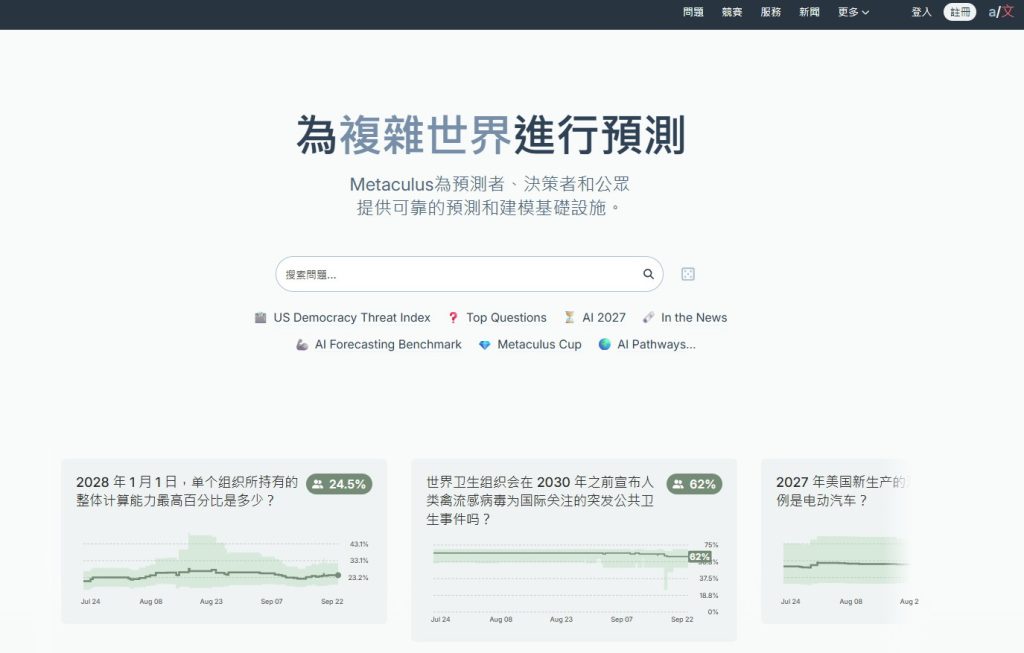Image resolution: width=1024 pixels, height=653 pixels.
Task: Click the red question mark icon
Action: click(x=453, y=317)
